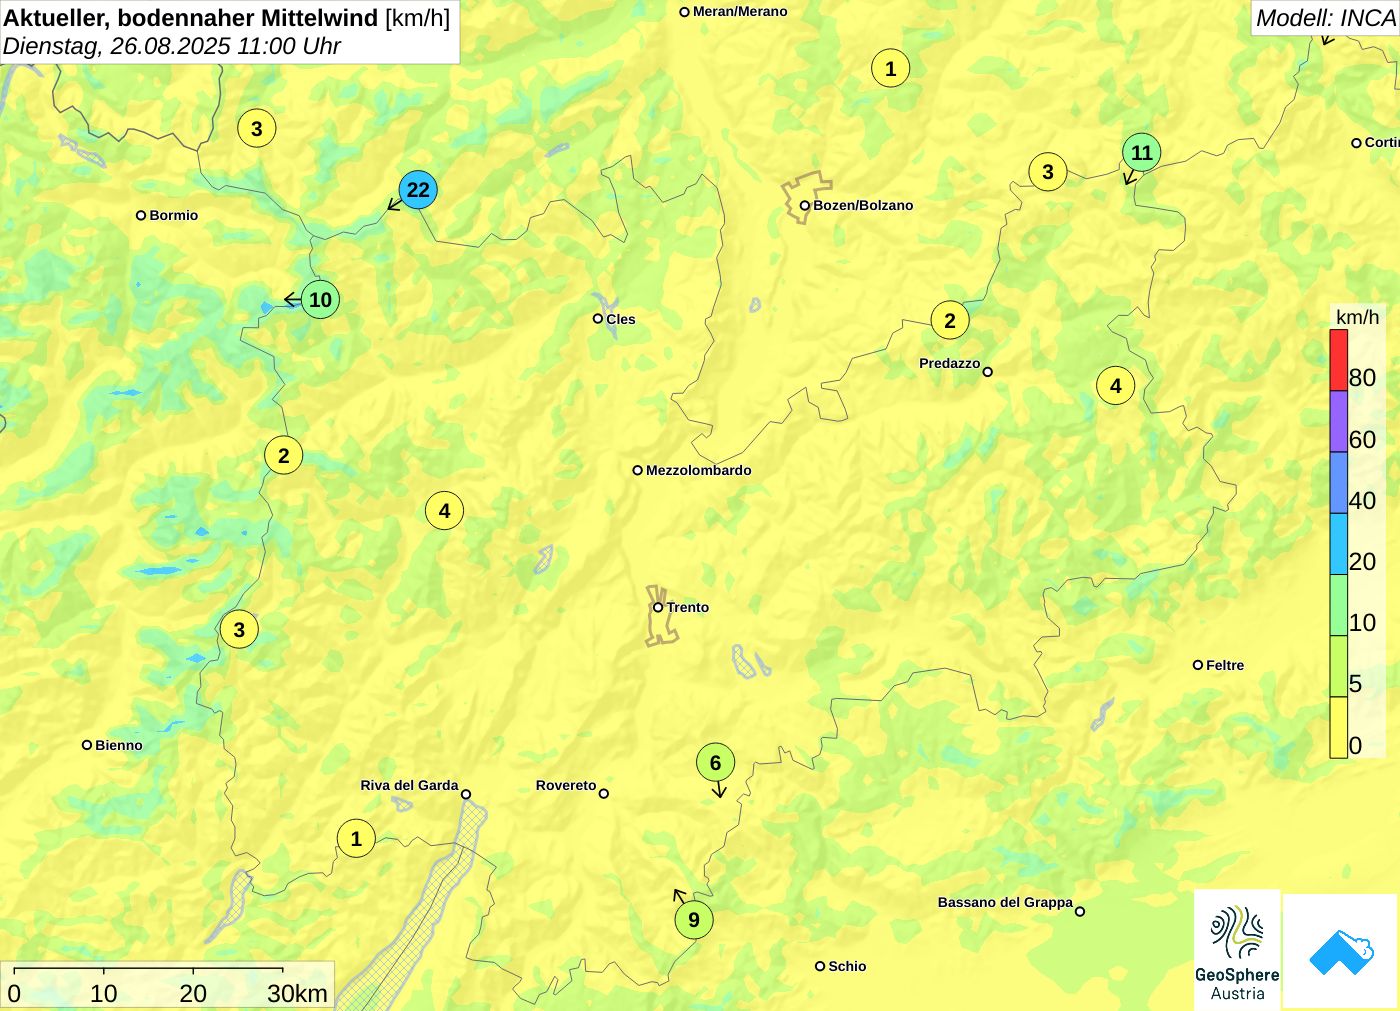Click the blue cloud app logo
The width and height of the screenshot is (1400, 1011).
(x=1341, y=952)
